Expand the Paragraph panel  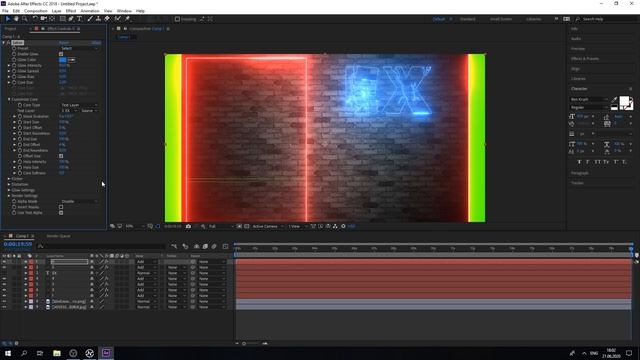click(580, 173)
